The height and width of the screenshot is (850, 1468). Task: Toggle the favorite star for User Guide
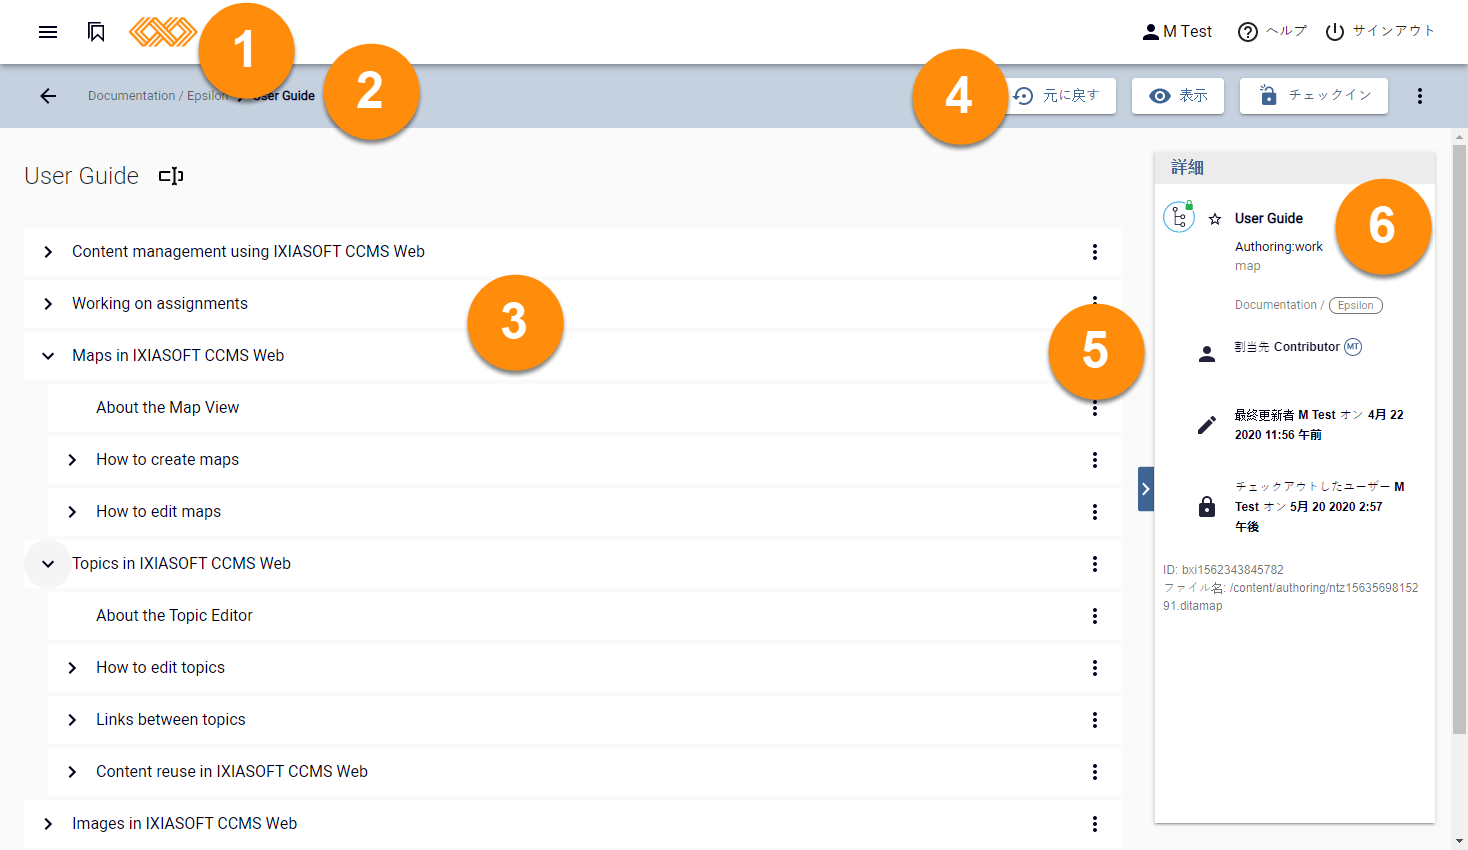click(x=1215, y=219)
